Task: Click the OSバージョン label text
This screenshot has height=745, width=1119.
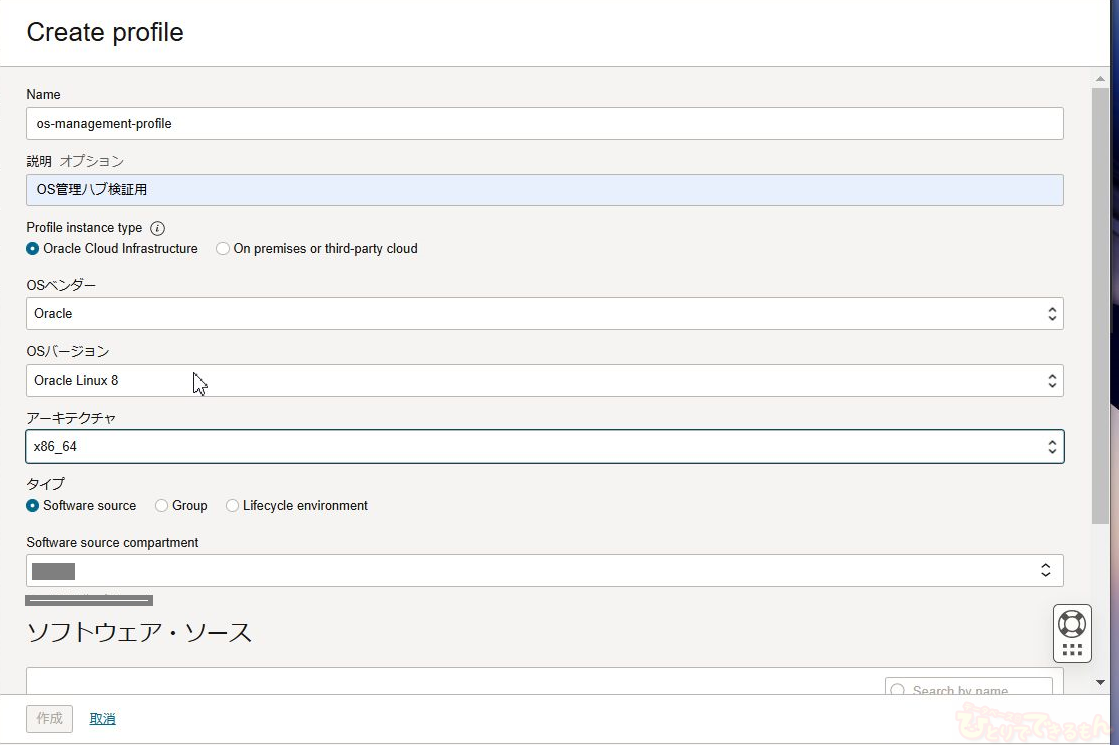Action: click(x=68, y=352)
